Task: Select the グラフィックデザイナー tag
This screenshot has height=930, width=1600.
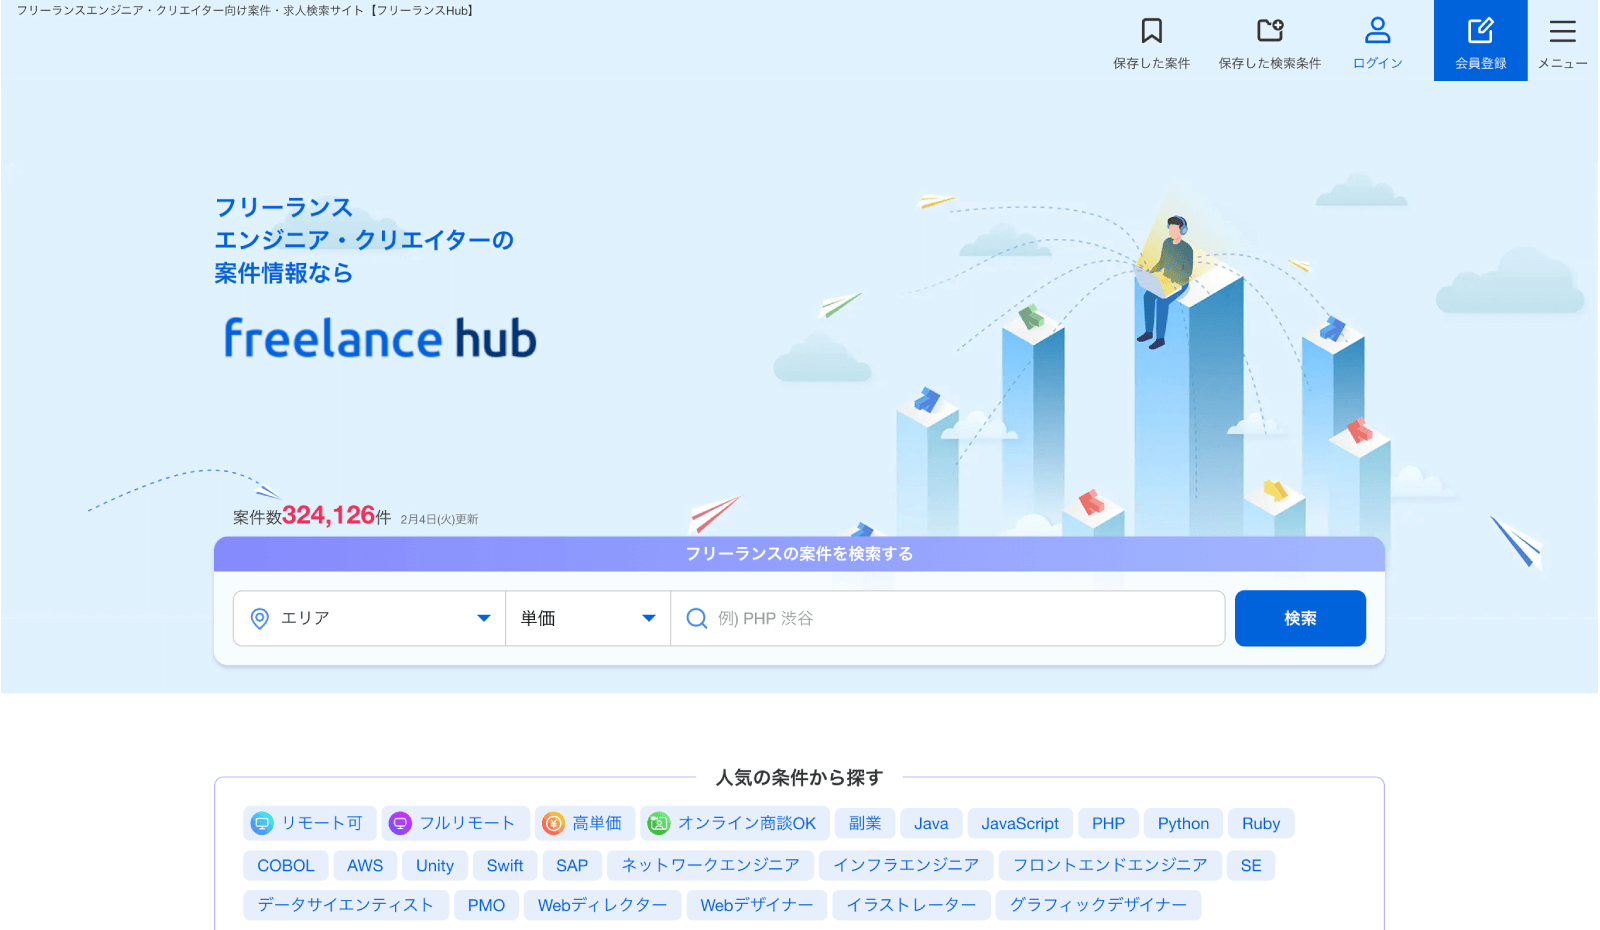Action: [x=1098, y=905]
